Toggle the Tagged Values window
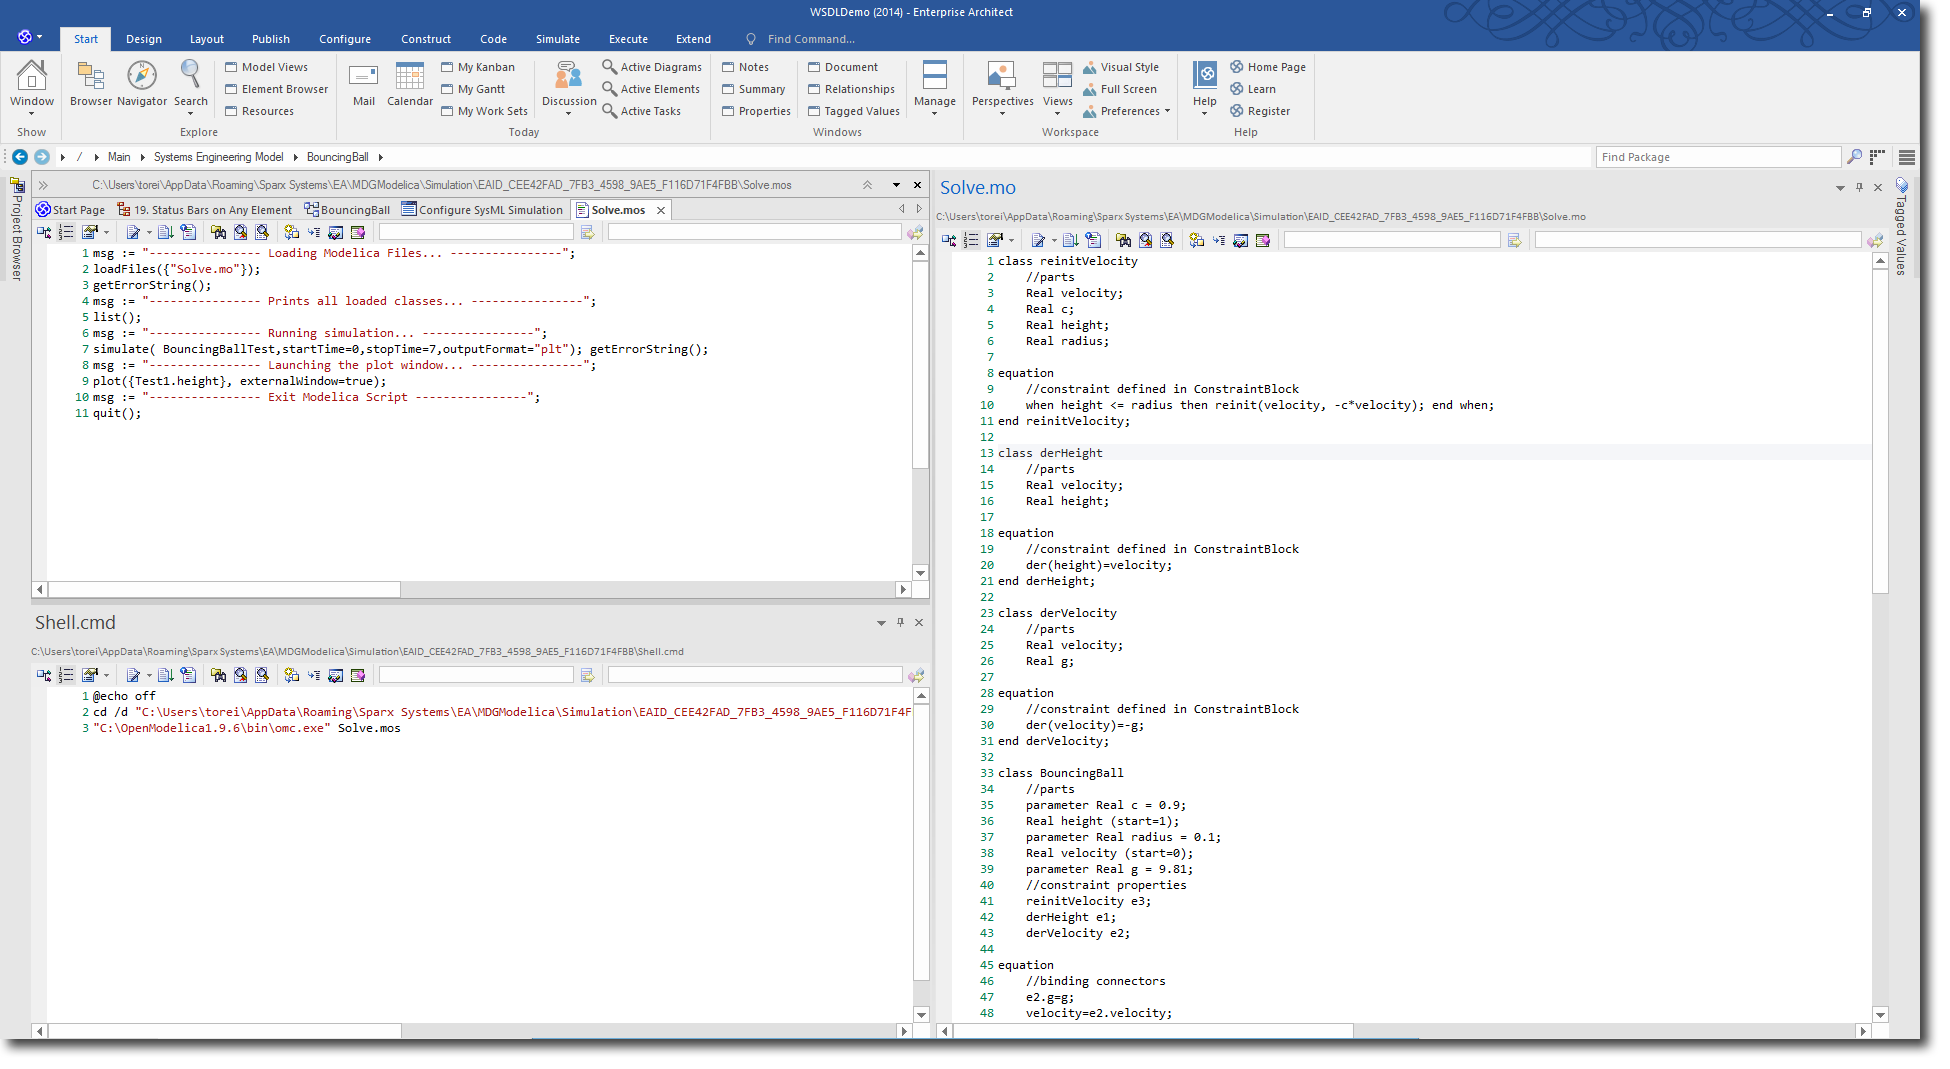Screen dimensions: 1950x1069 [853, 111]
